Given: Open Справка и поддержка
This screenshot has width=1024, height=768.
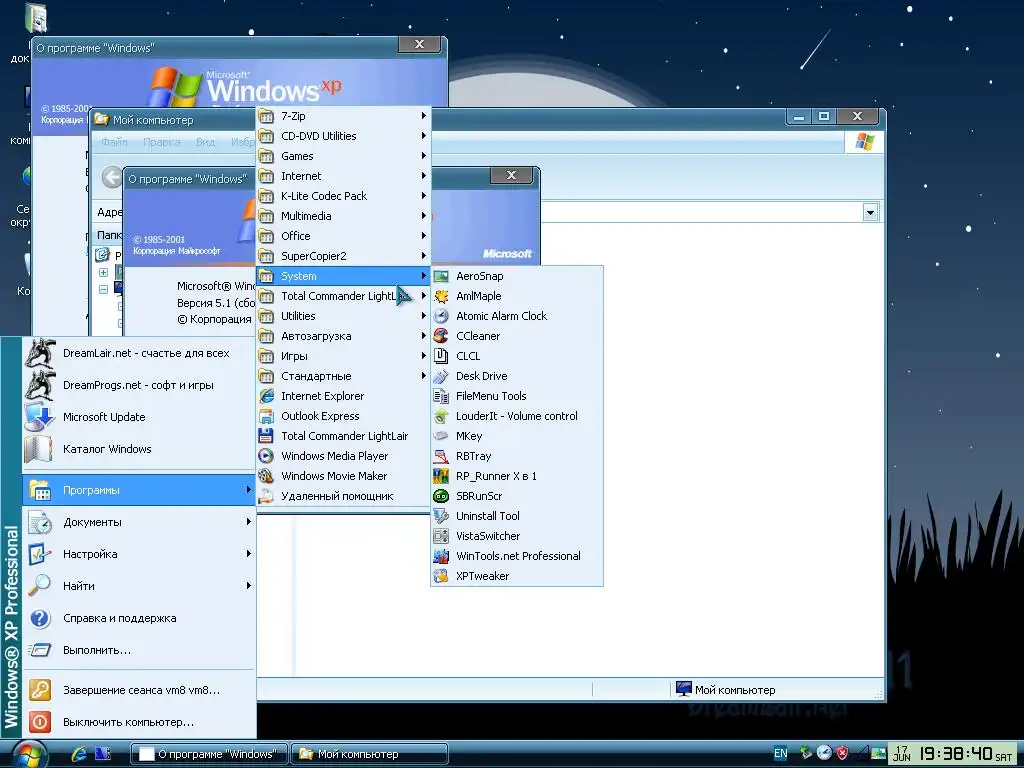Looking at the screenshot, I should (x=138, y=618).
